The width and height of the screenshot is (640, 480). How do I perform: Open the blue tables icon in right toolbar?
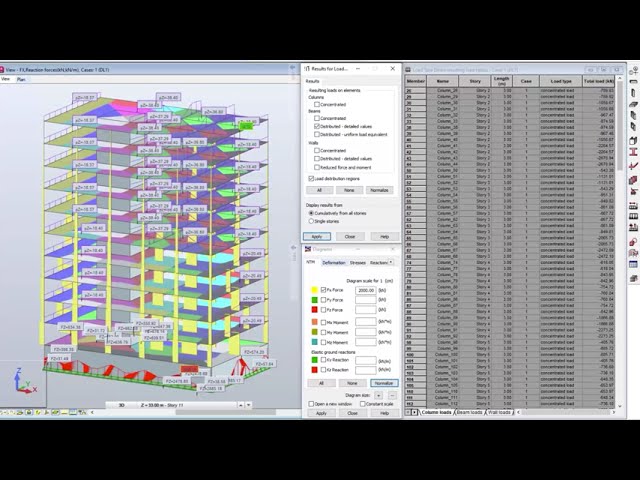pos(633,264)
